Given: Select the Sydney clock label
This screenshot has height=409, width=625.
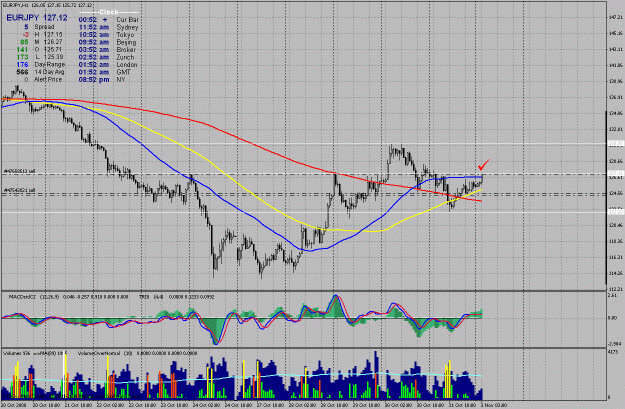Looking at the screenshot, I should tap(127, 27).
